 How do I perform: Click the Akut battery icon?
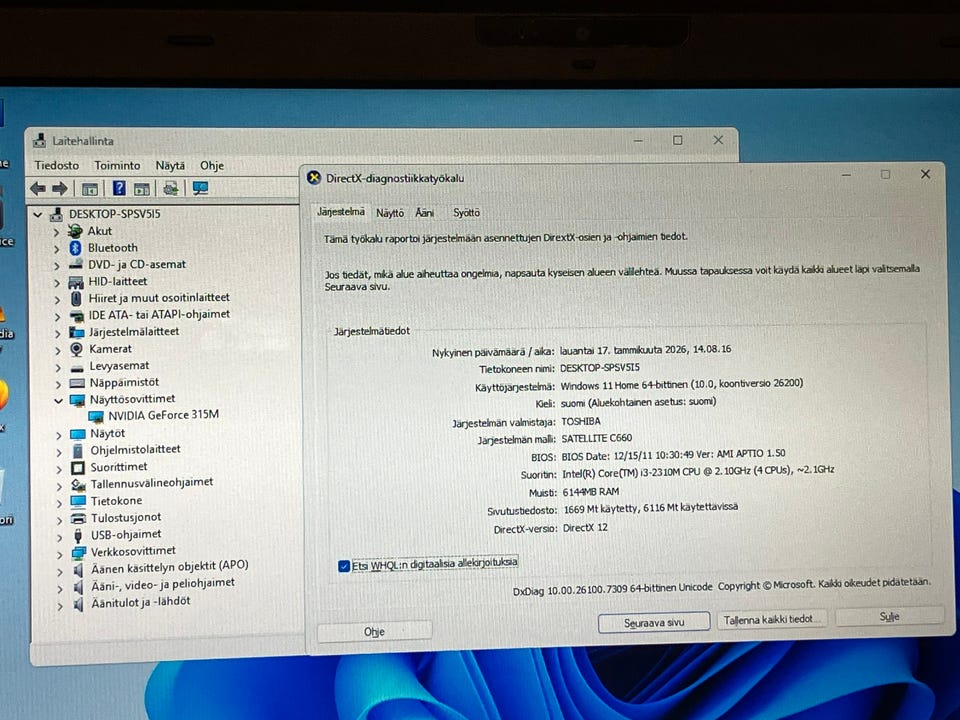(75, 231)
